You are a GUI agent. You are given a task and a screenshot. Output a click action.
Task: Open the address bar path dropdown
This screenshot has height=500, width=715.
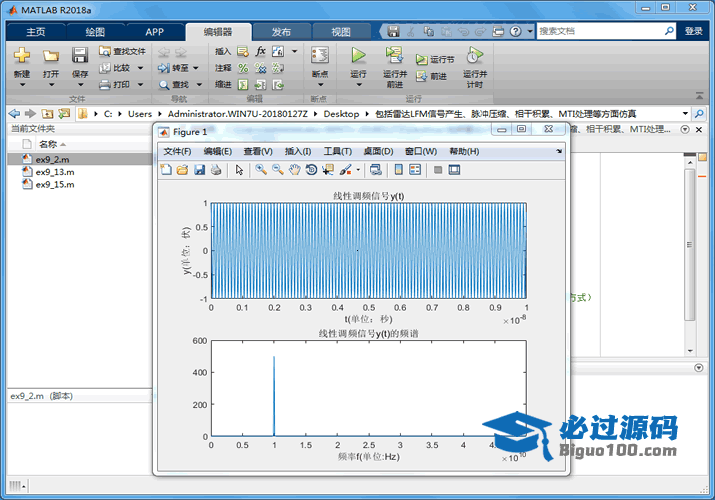pyautogui.click(x=685, y=113)
